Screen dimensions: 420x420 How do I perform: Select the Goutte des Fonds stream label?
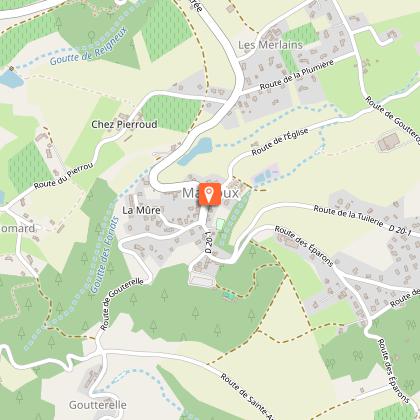[105, 255]
